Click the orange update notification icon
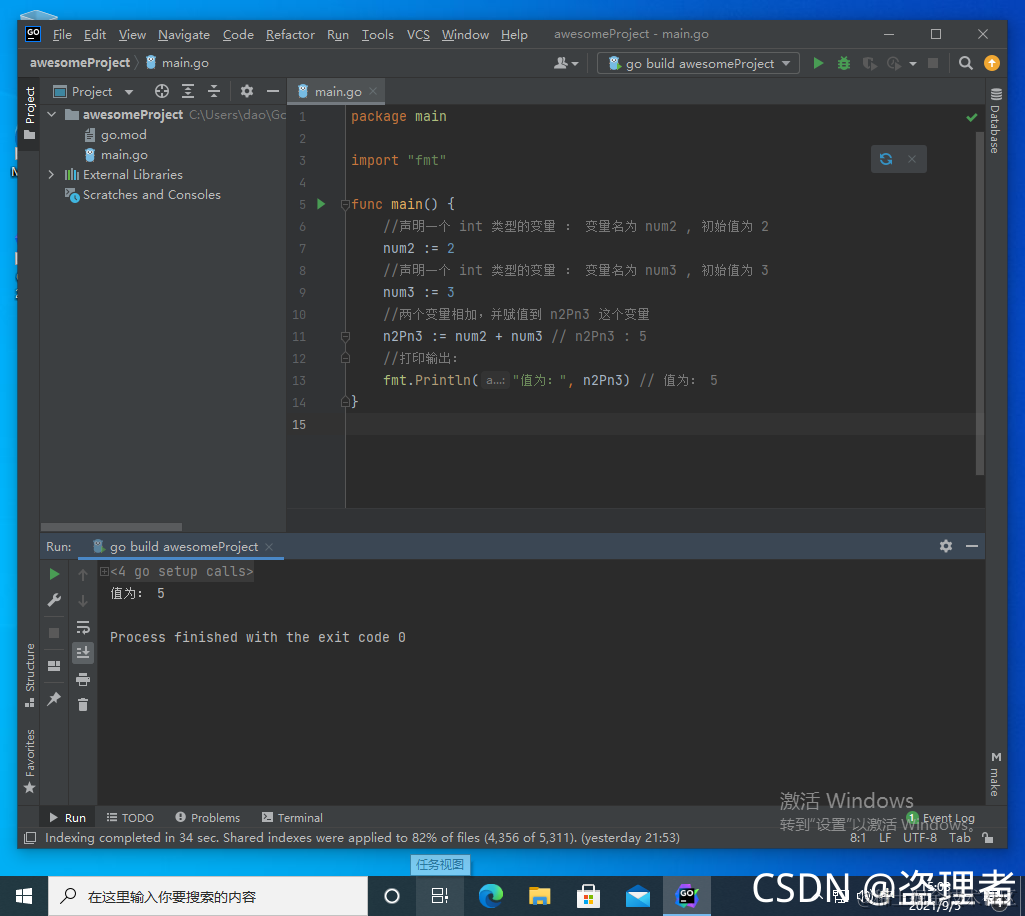The height and width of the screenshot is (916, 1025). click(x=992, y=63)
